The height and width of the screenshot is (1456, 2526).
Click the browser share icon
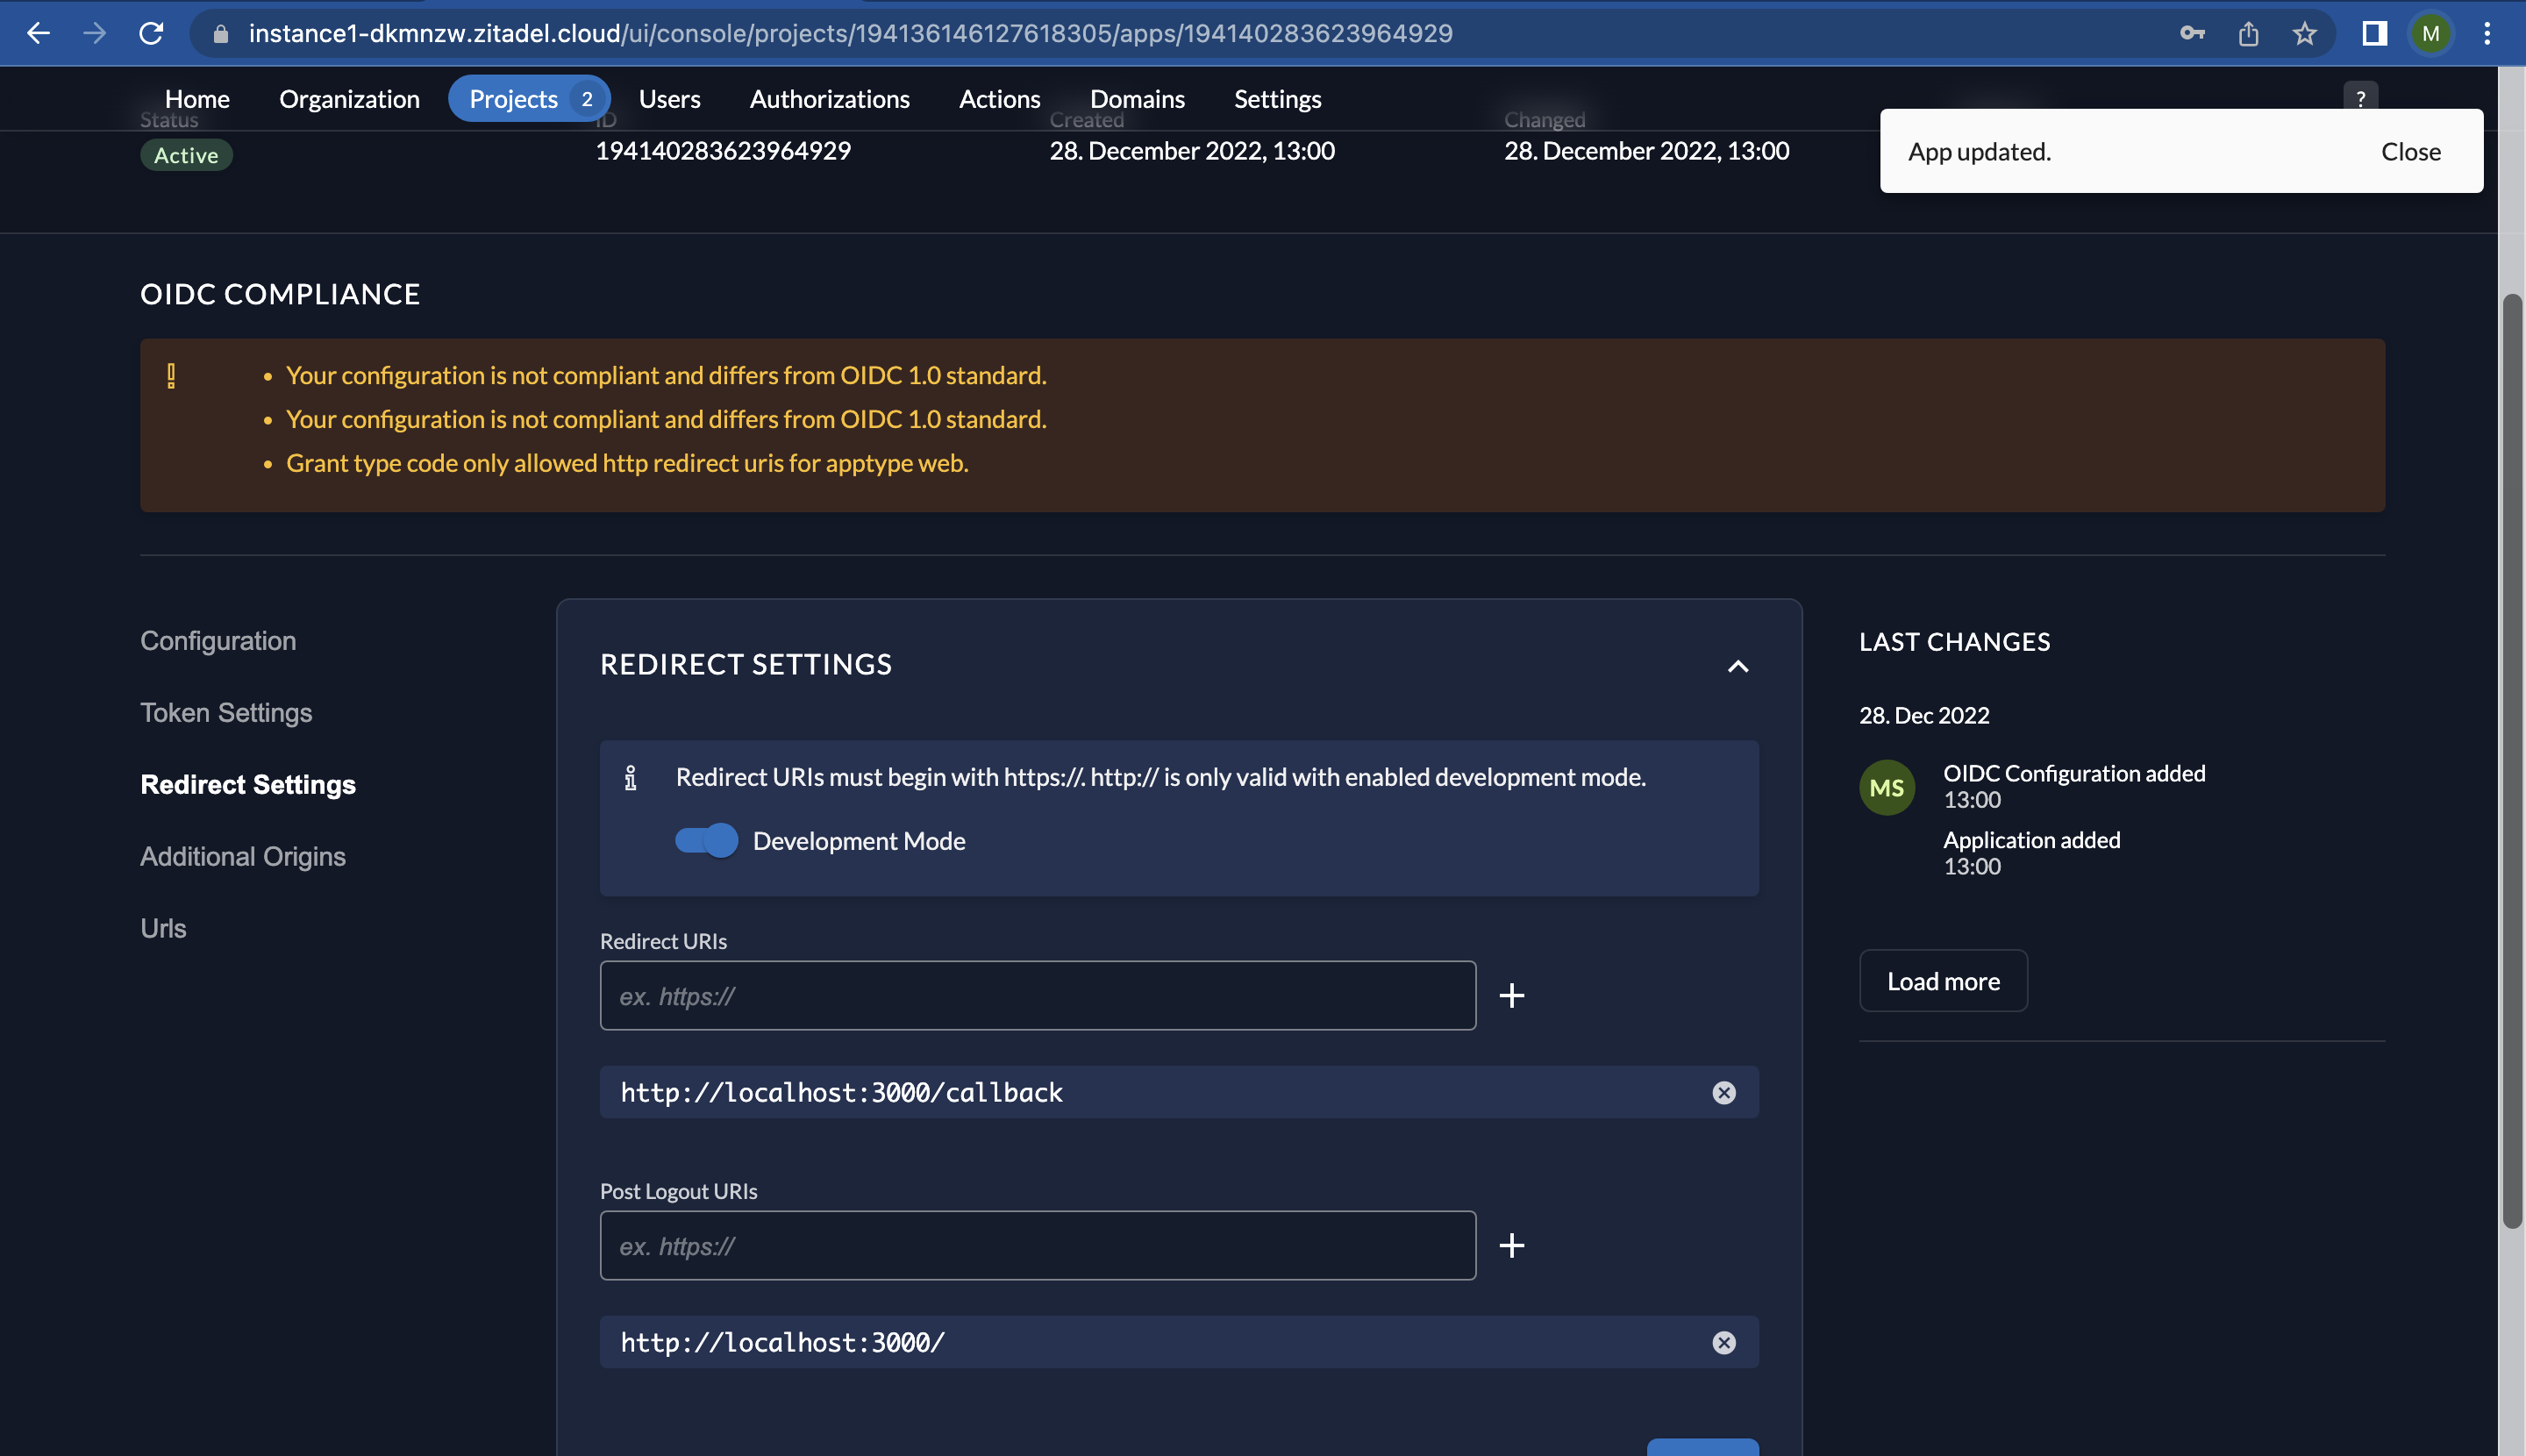pyautogui.click(x=2248, y=33)
